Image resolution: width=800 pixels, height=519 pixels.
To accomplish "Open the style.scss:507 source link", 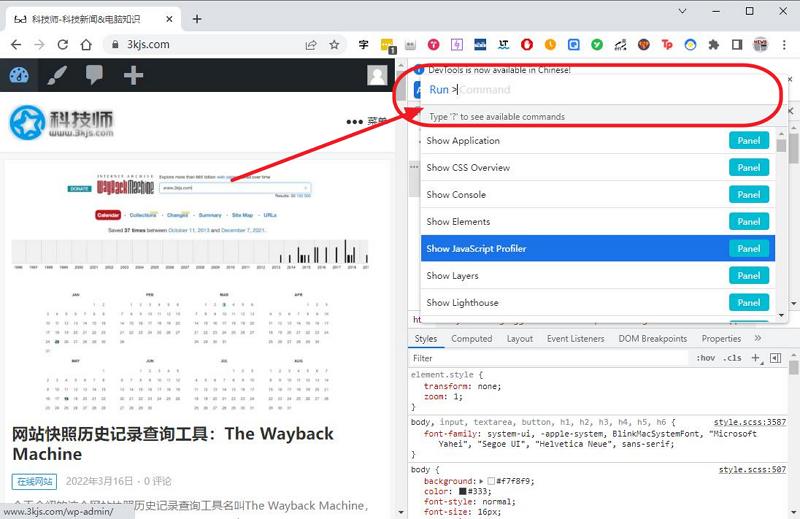I will point(752,469).
